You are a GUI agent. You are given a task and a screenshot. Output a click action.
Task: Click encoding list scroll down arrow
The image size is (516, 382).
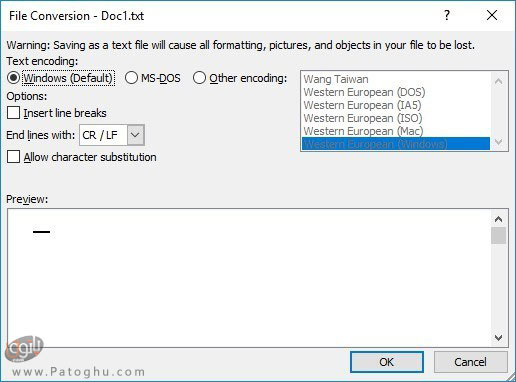[499, 142]
